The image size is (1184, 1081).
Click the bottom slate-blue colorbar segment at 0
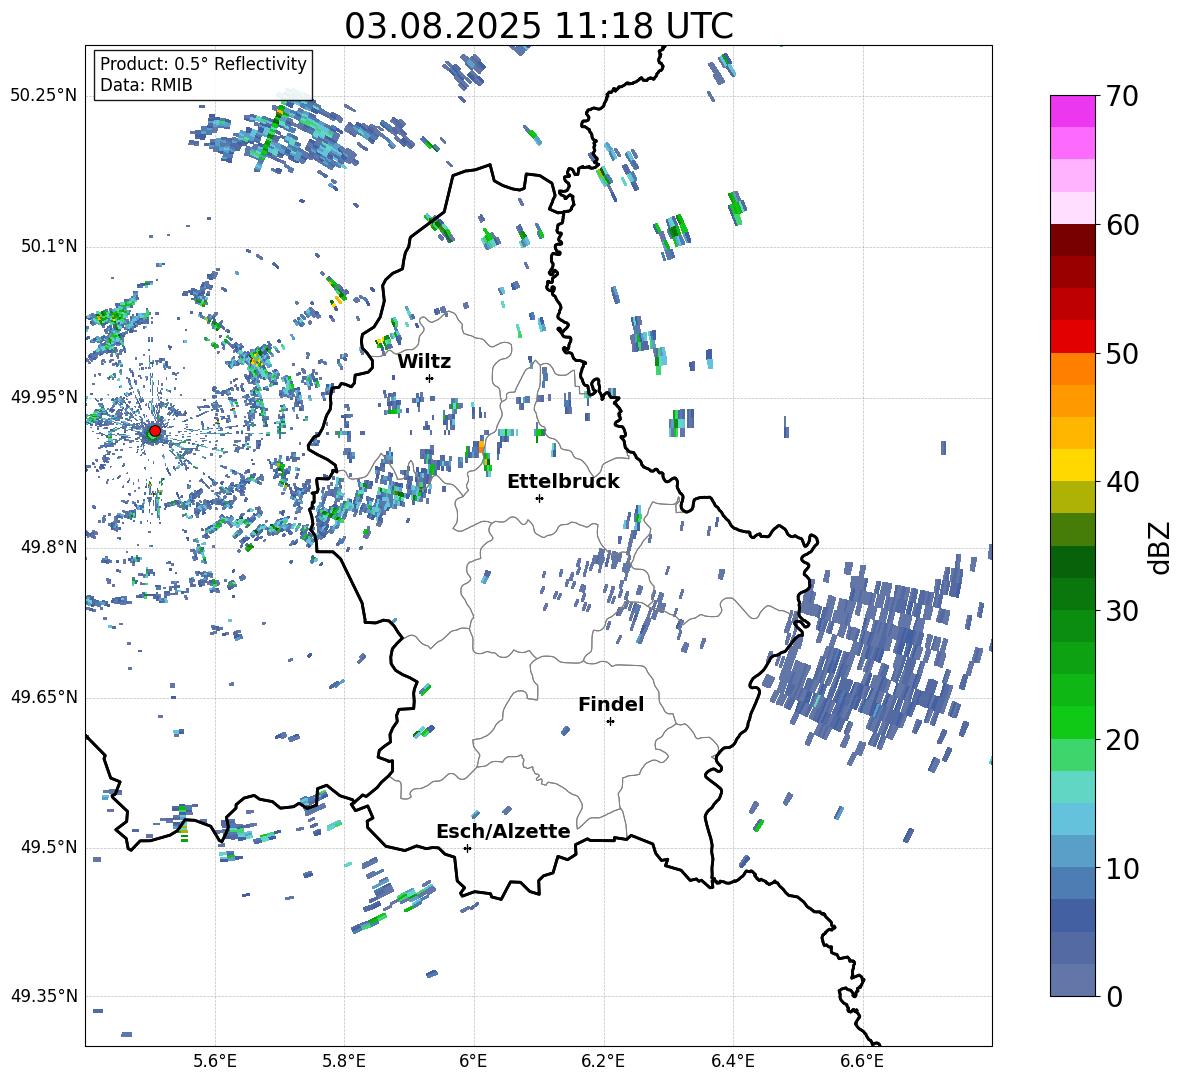click(x=1072, y=980)
